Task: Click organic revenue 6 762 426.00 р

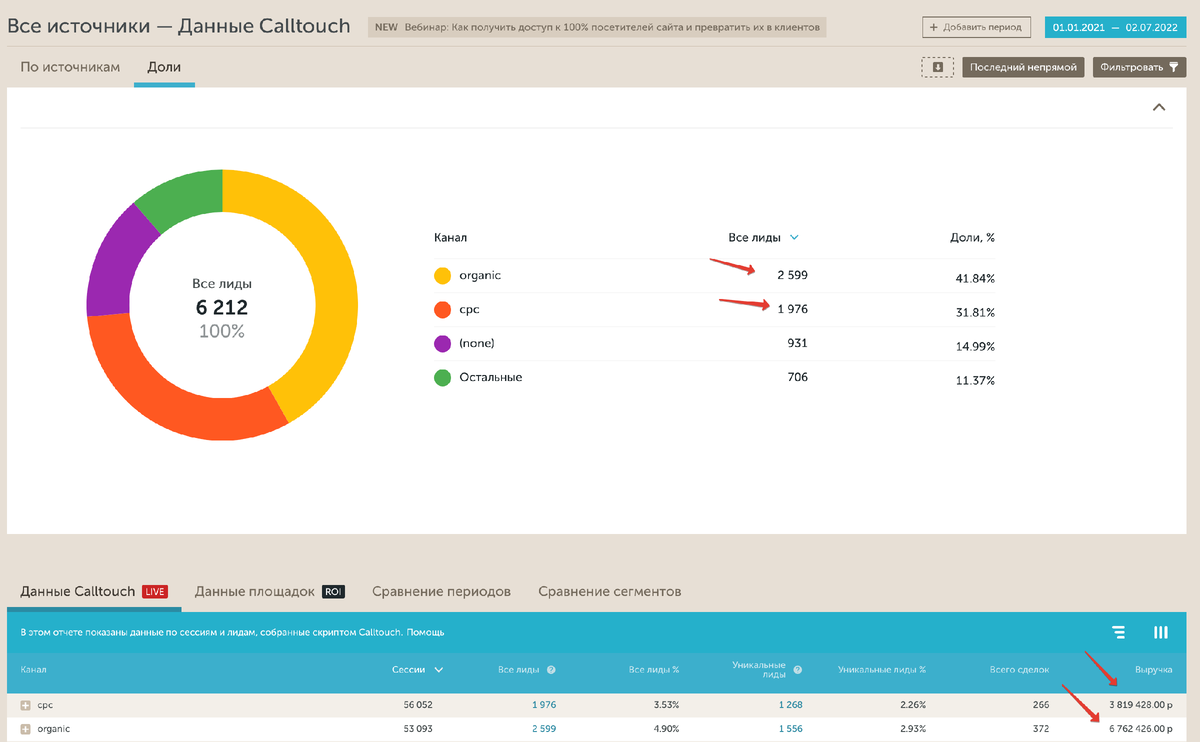Action: (1140, 729)
